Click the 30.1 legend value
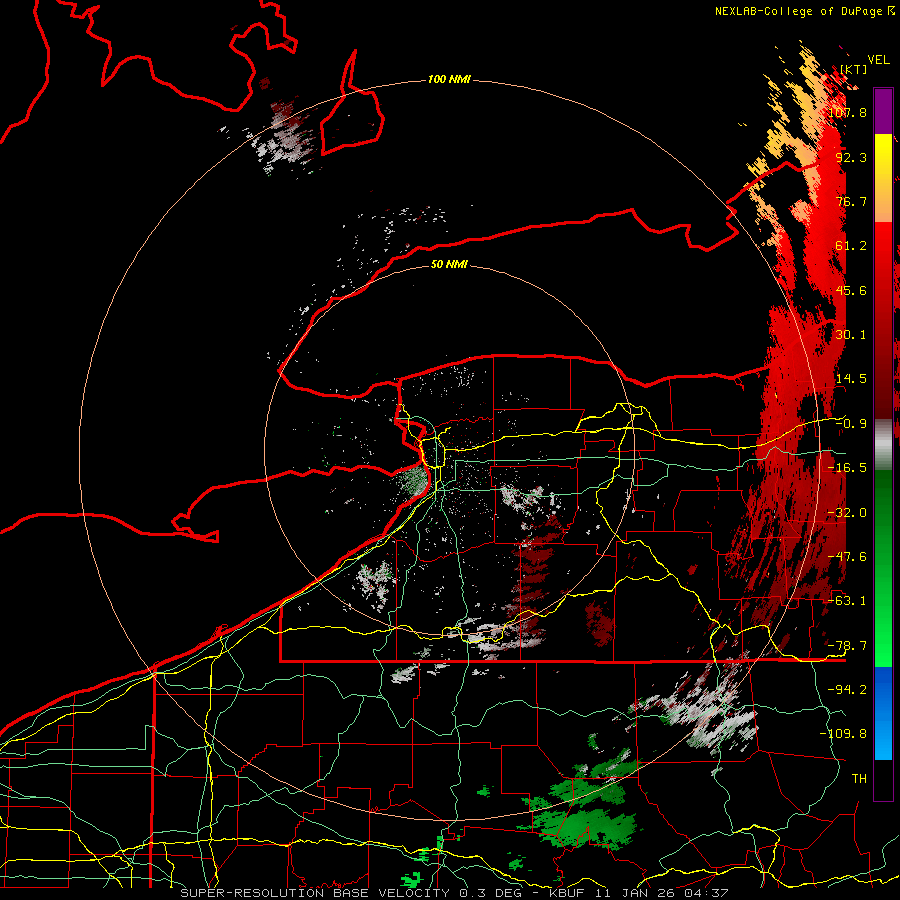The width and height of the screenshot is (900, 900). (851, 334)
